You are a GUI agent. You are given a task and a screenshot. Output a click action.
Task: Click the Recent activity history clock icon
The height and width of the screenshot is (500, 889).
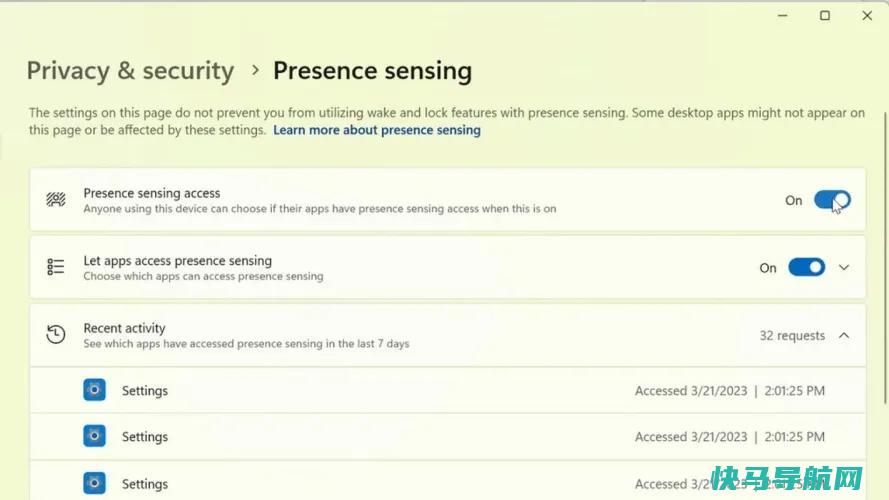(56, 334)
